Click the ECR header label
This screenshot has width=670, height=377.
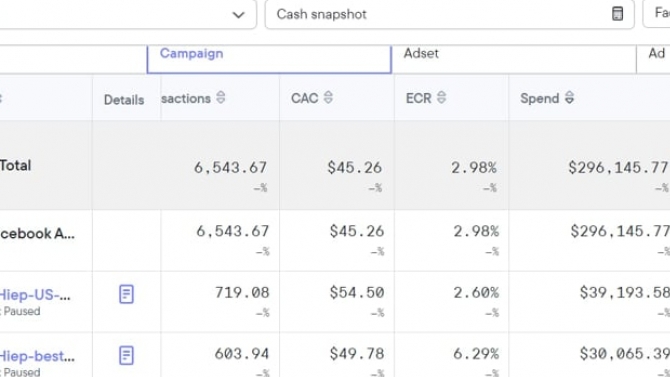(x=418, y=98)
